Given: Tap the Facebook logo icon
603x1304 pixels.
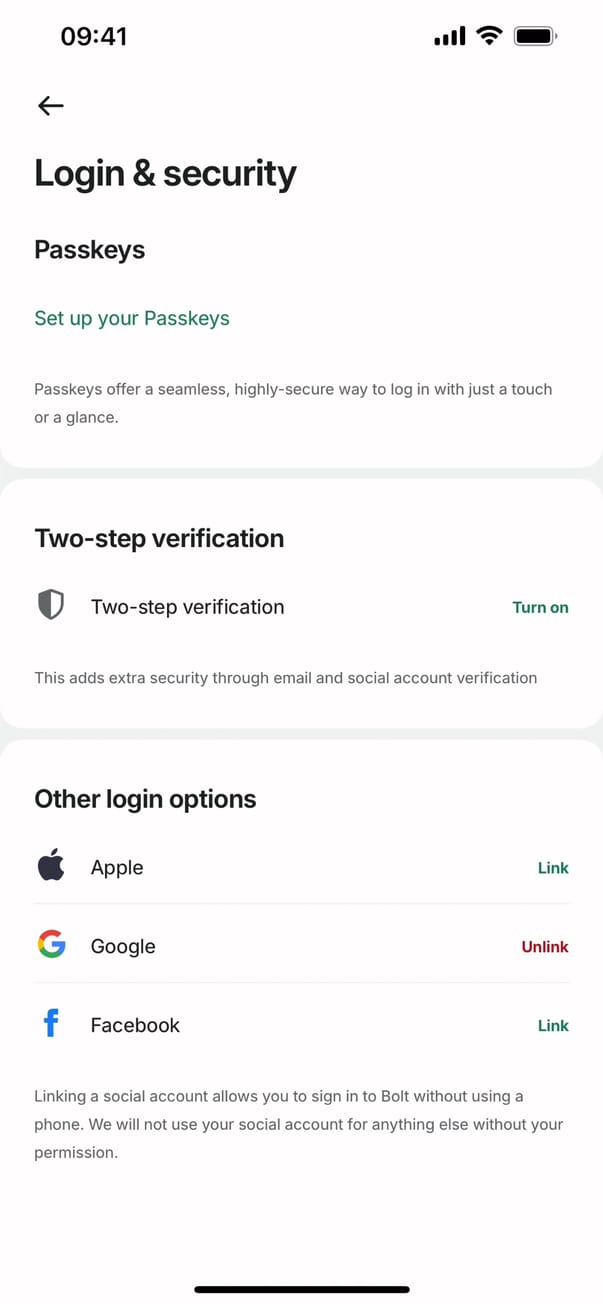Looking at the screenshot, I should tap(51, 1024).
